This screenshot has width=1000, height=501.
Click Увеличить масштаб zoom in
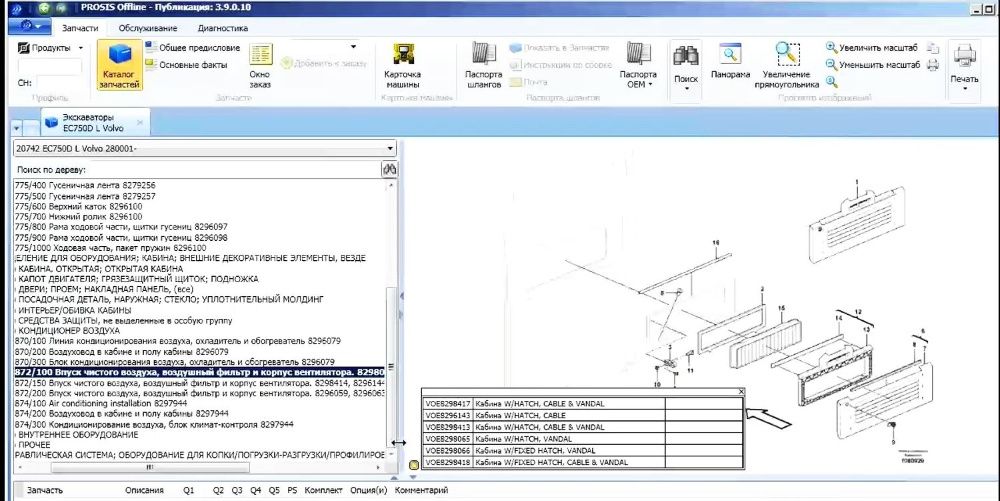(x=872, y=48)
